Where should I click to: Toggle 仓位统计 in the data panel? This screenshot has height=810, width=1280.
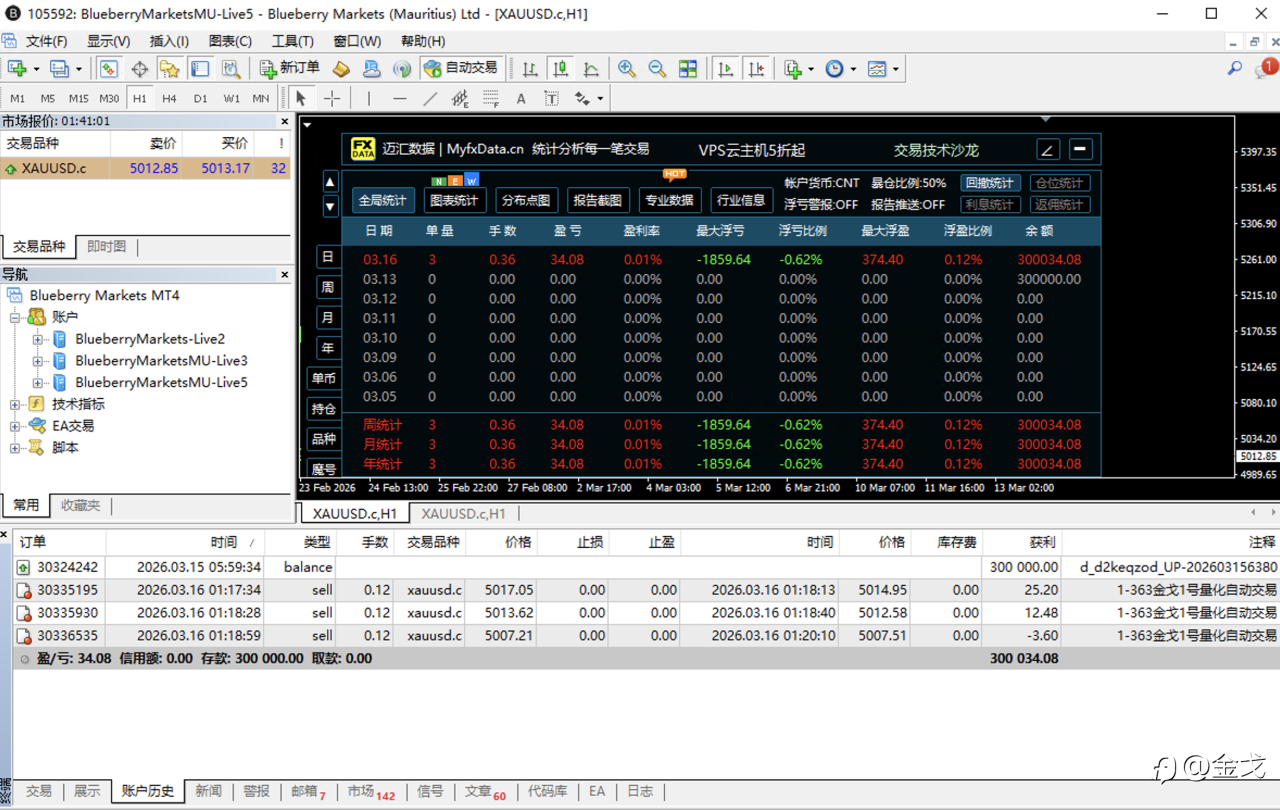(1060, 183)
